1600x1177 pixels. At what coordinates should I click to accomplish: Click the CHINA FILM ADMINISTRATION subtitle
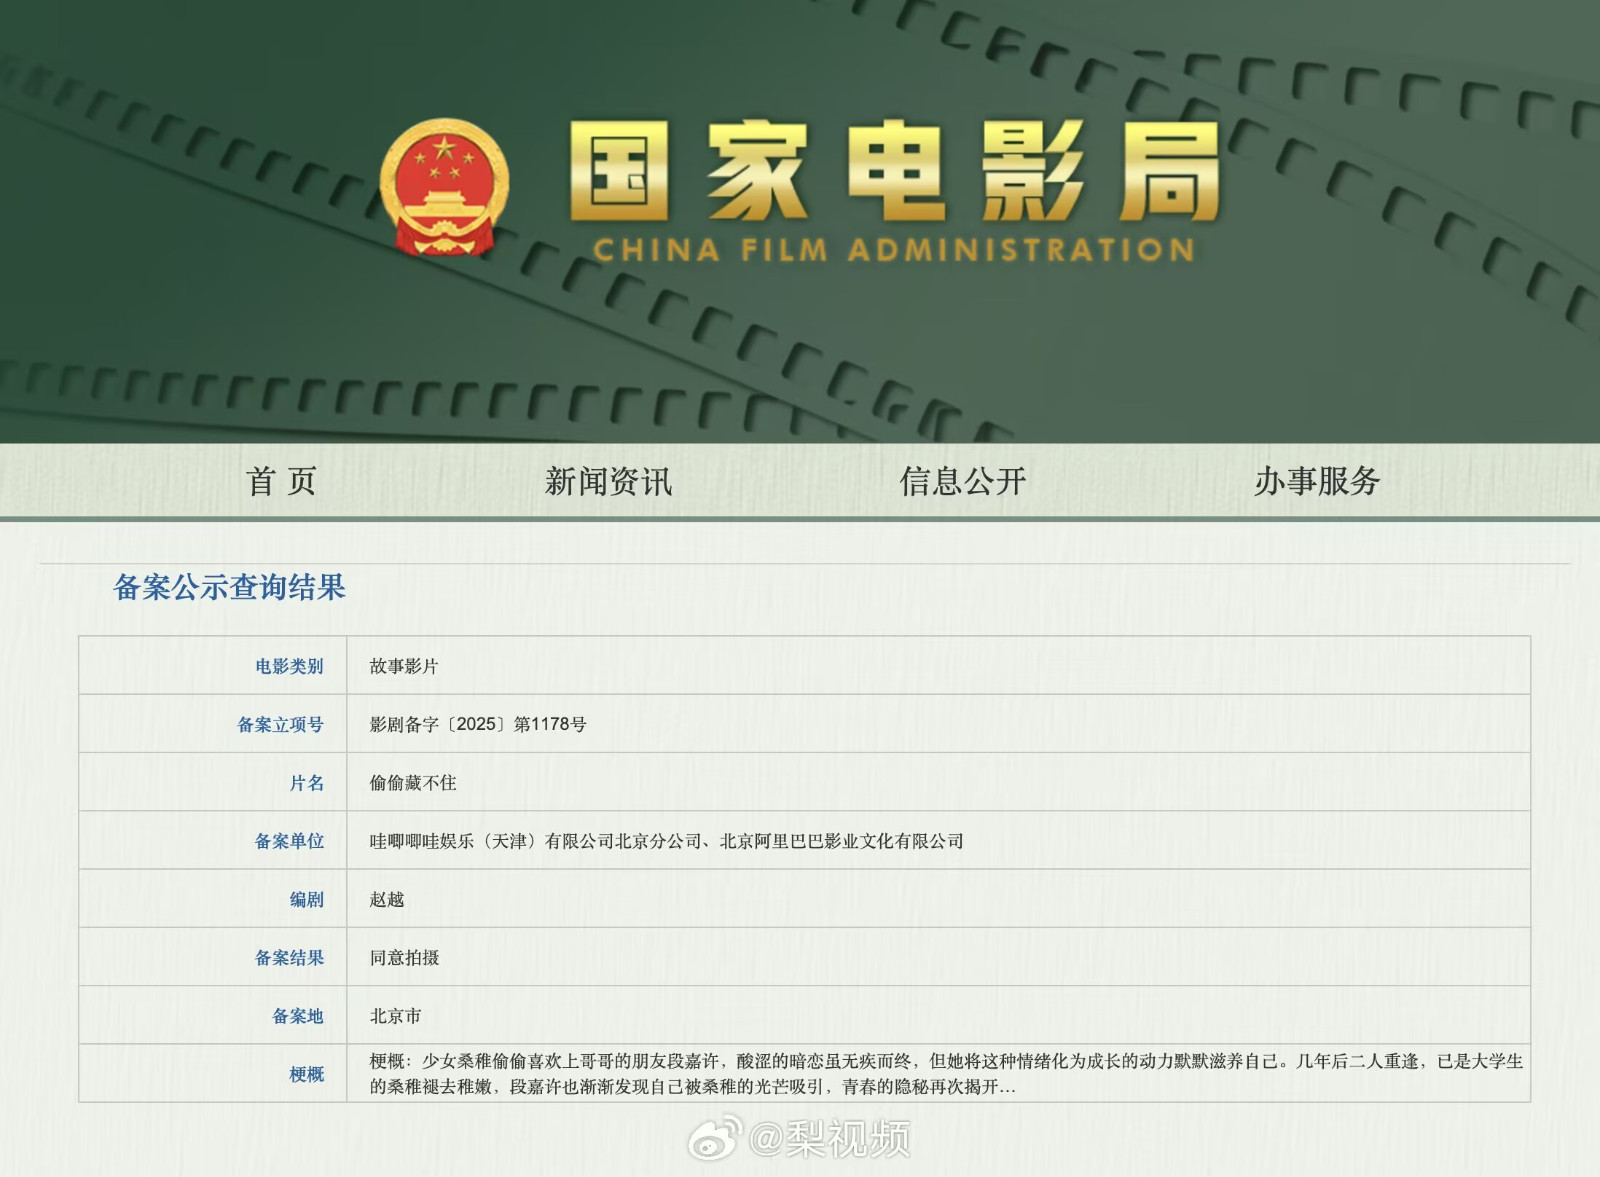tap(894, 249)
